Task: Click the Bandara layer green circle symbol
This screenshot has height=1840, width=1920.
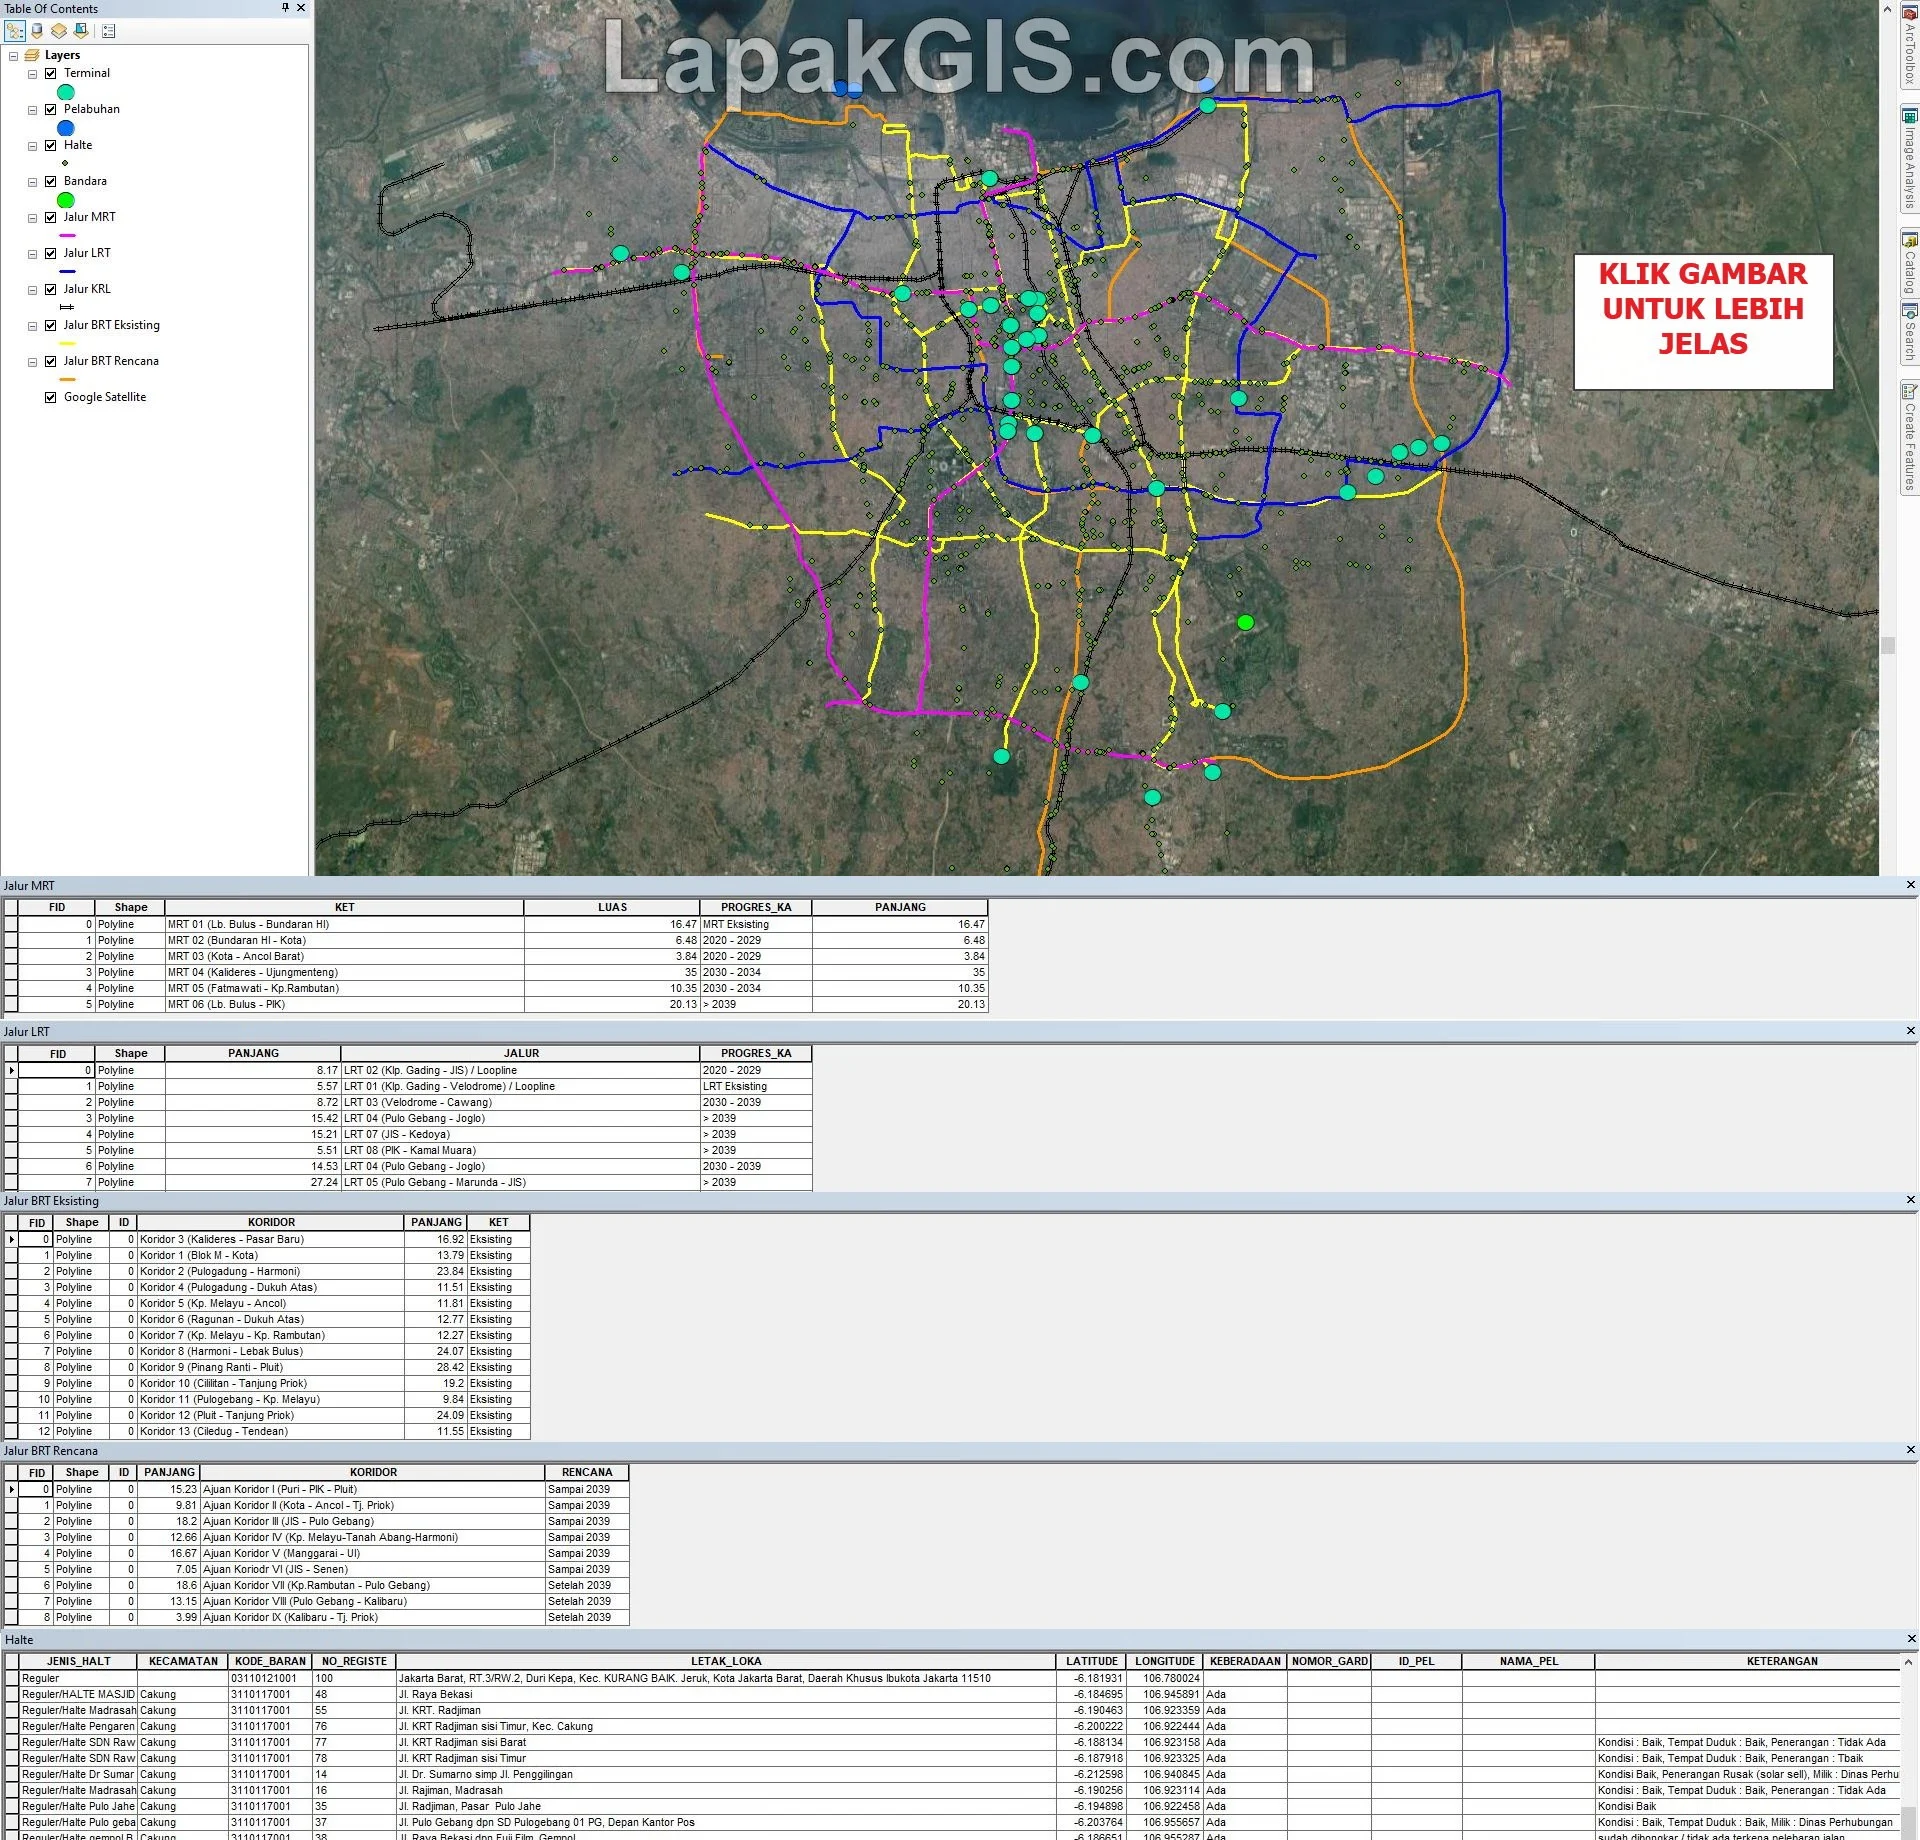Action: click(66, 200)
